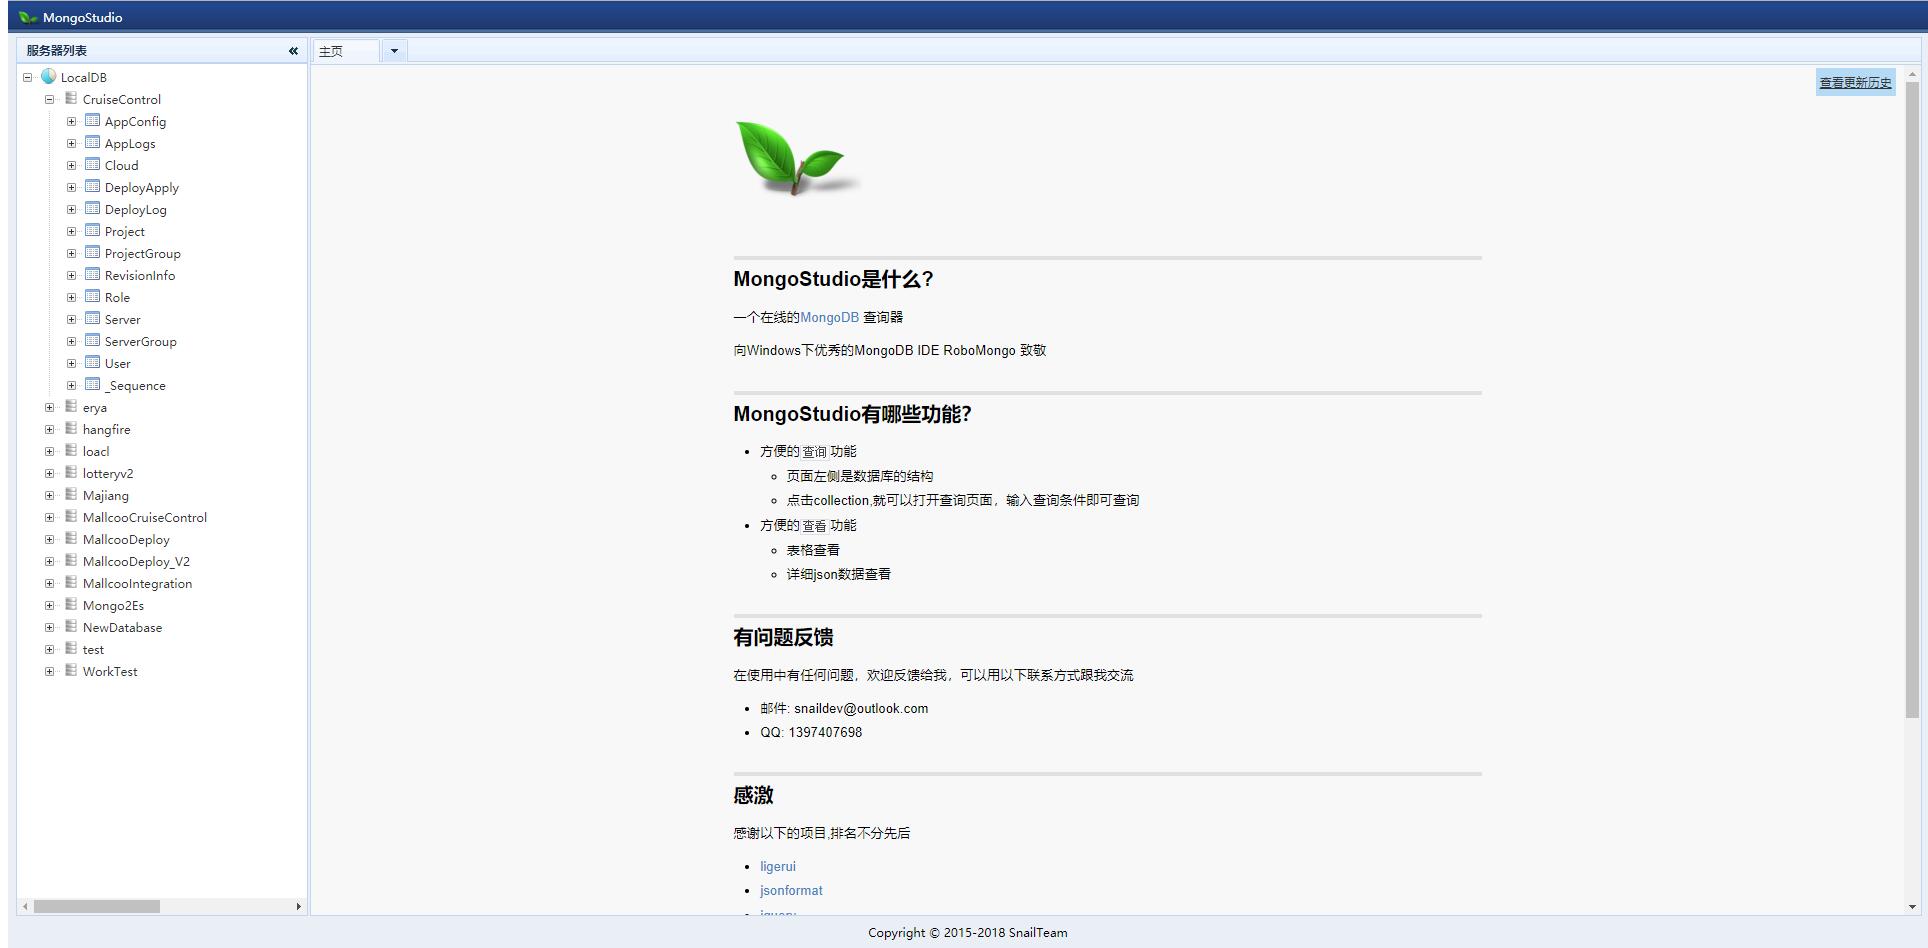Viewport: 1928px width, 948px height.
Task: Open the jsonformat project link
Action: (x=791, y=890)
